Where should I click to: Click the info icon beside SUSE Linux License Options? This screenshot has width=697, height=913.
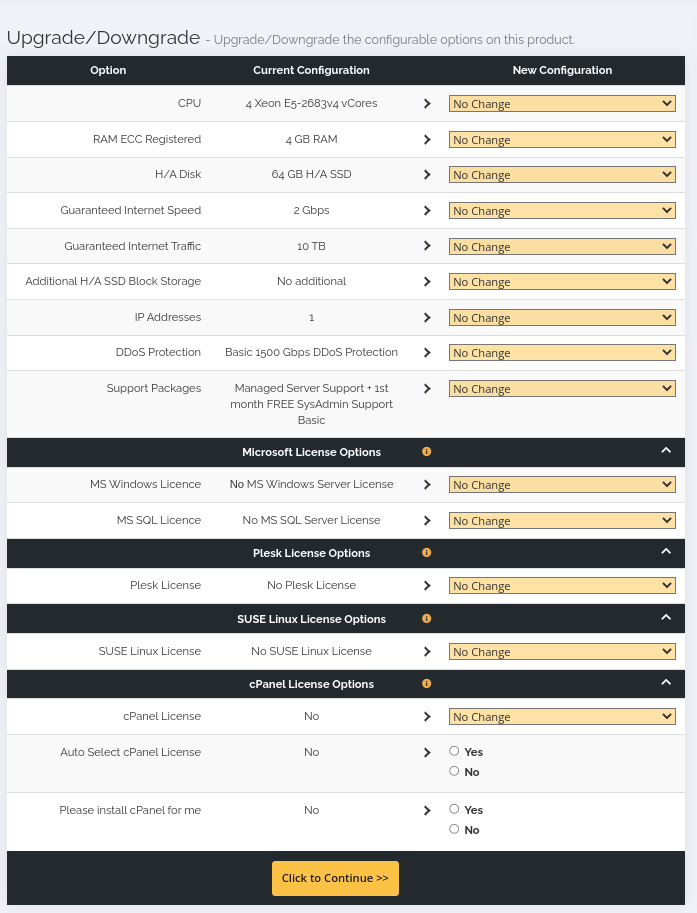[426, 618]
